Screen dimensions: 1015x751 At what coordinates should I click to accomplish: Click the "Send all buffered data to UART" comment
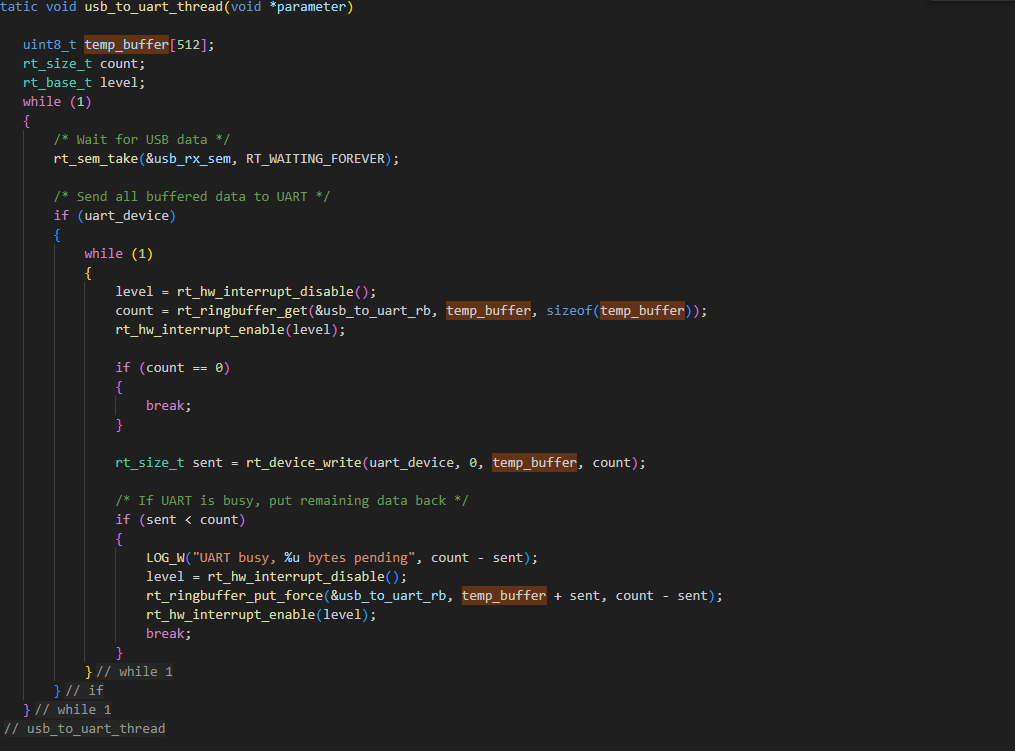click(x=191, y=197)
